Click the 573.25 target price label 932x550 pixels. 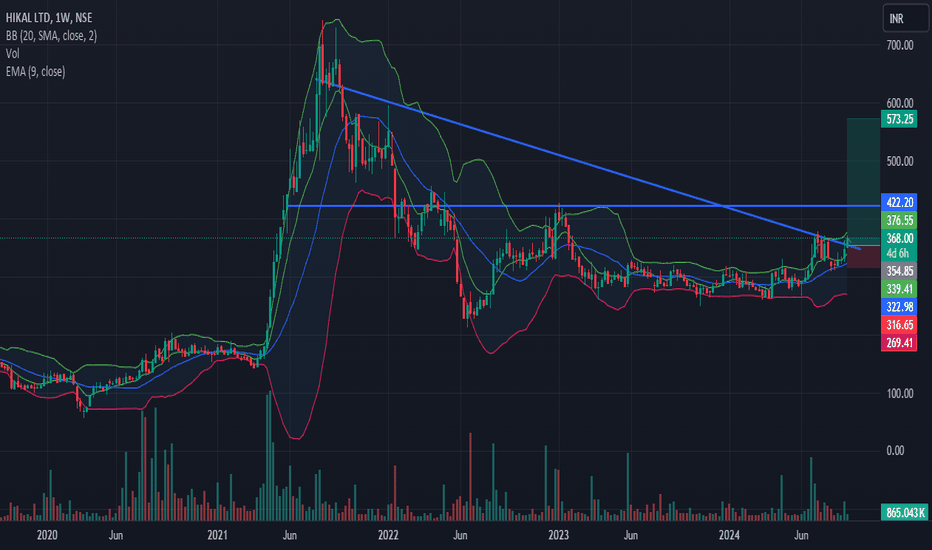click(x=899, y=119)
